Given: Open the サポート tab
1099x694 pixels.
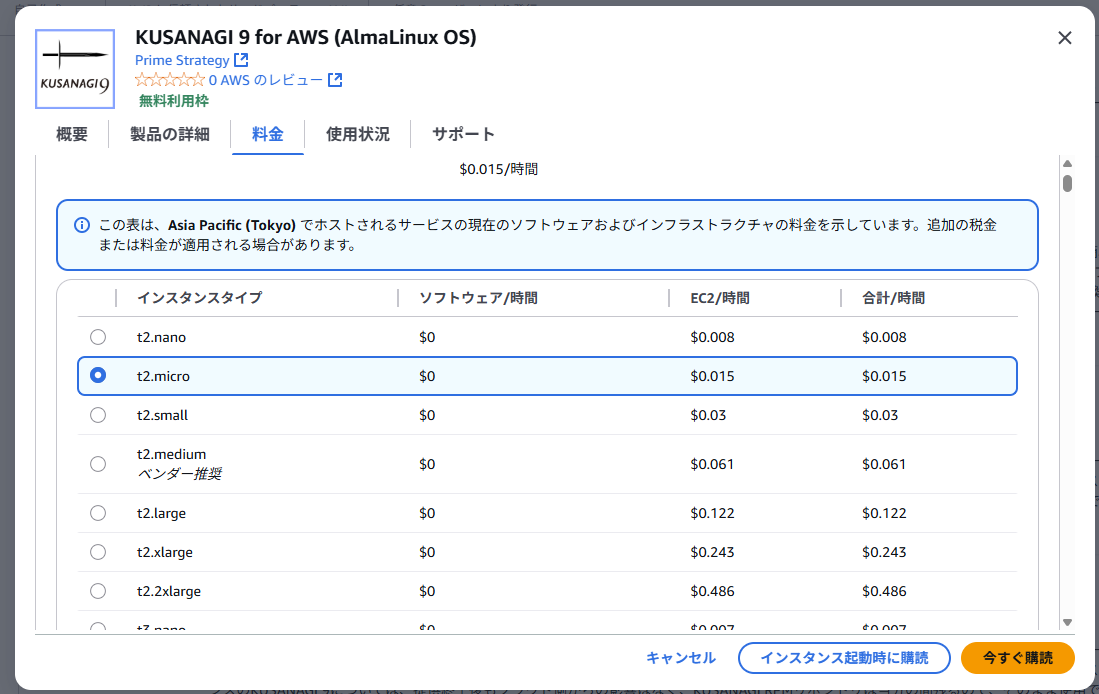Looking at the screenshot, I should coord(463,134).
